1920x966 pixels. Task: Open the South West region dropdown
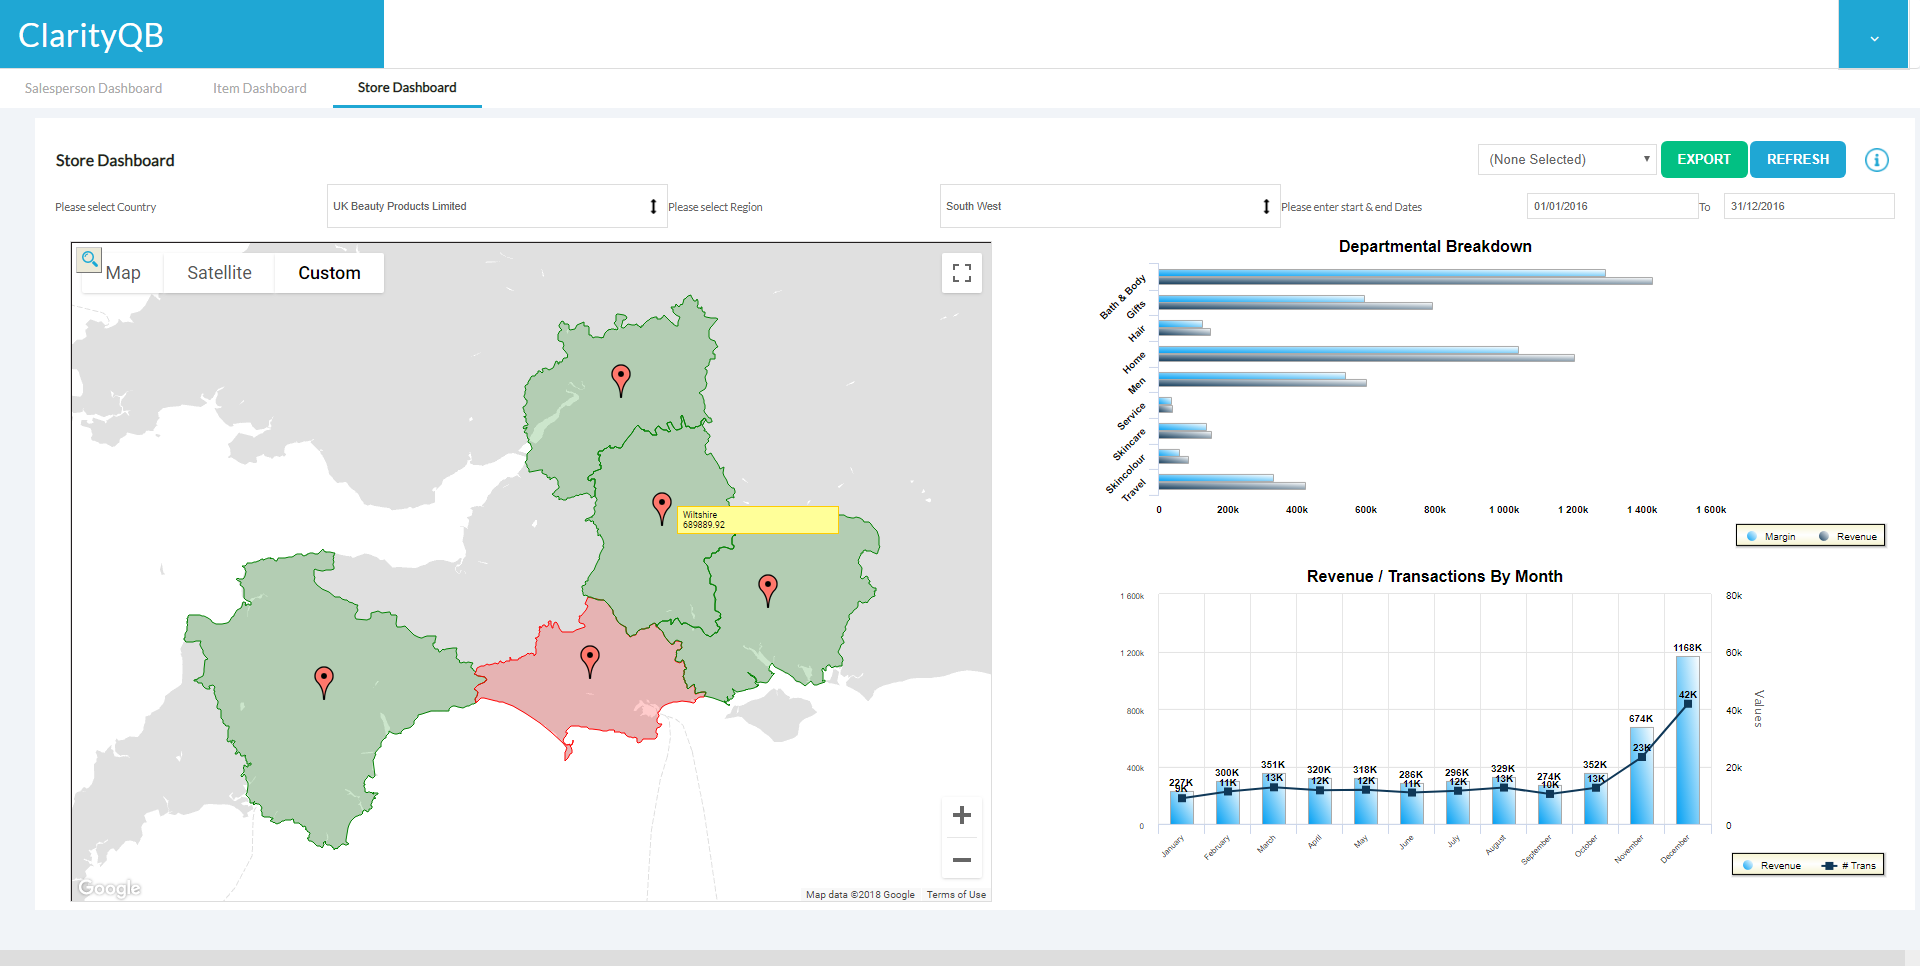tap(1109, 206)
